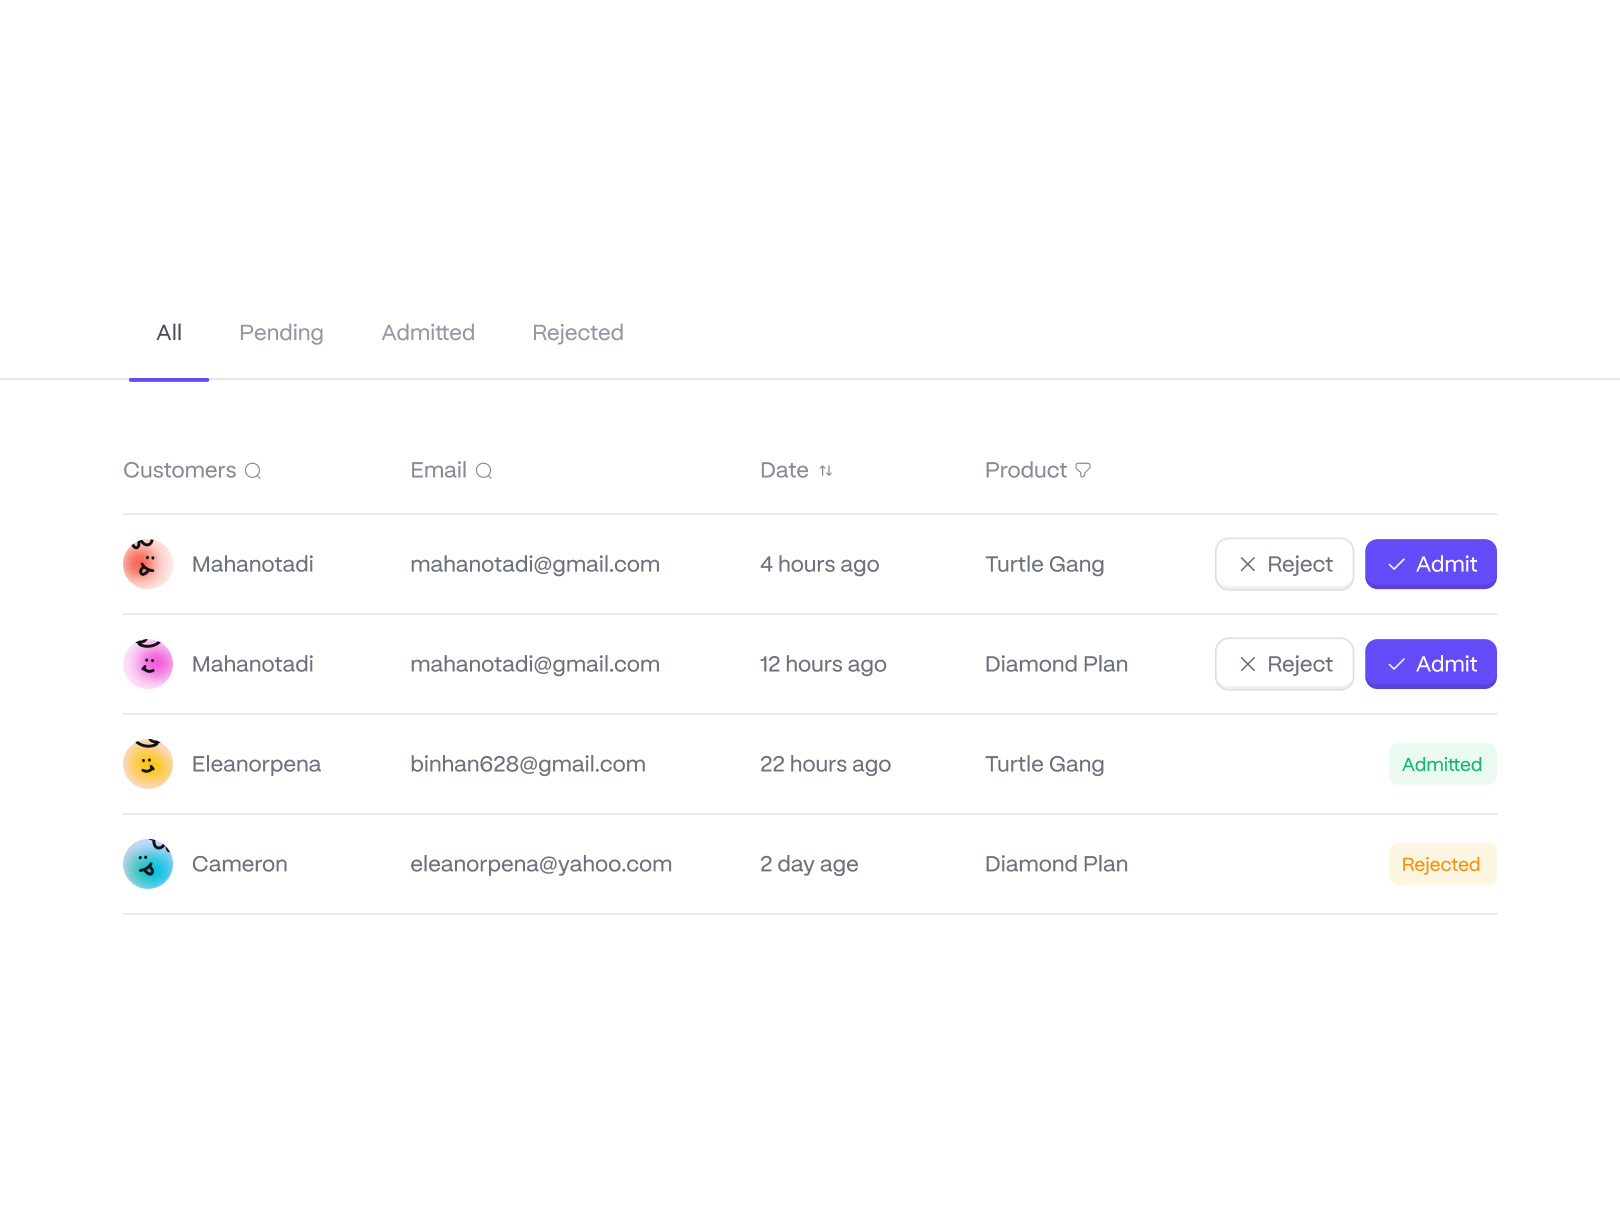Click Mahanotadi's pink avatar on the second row
This screenshot has height=1215, width=1620.
tap(148, 663)
